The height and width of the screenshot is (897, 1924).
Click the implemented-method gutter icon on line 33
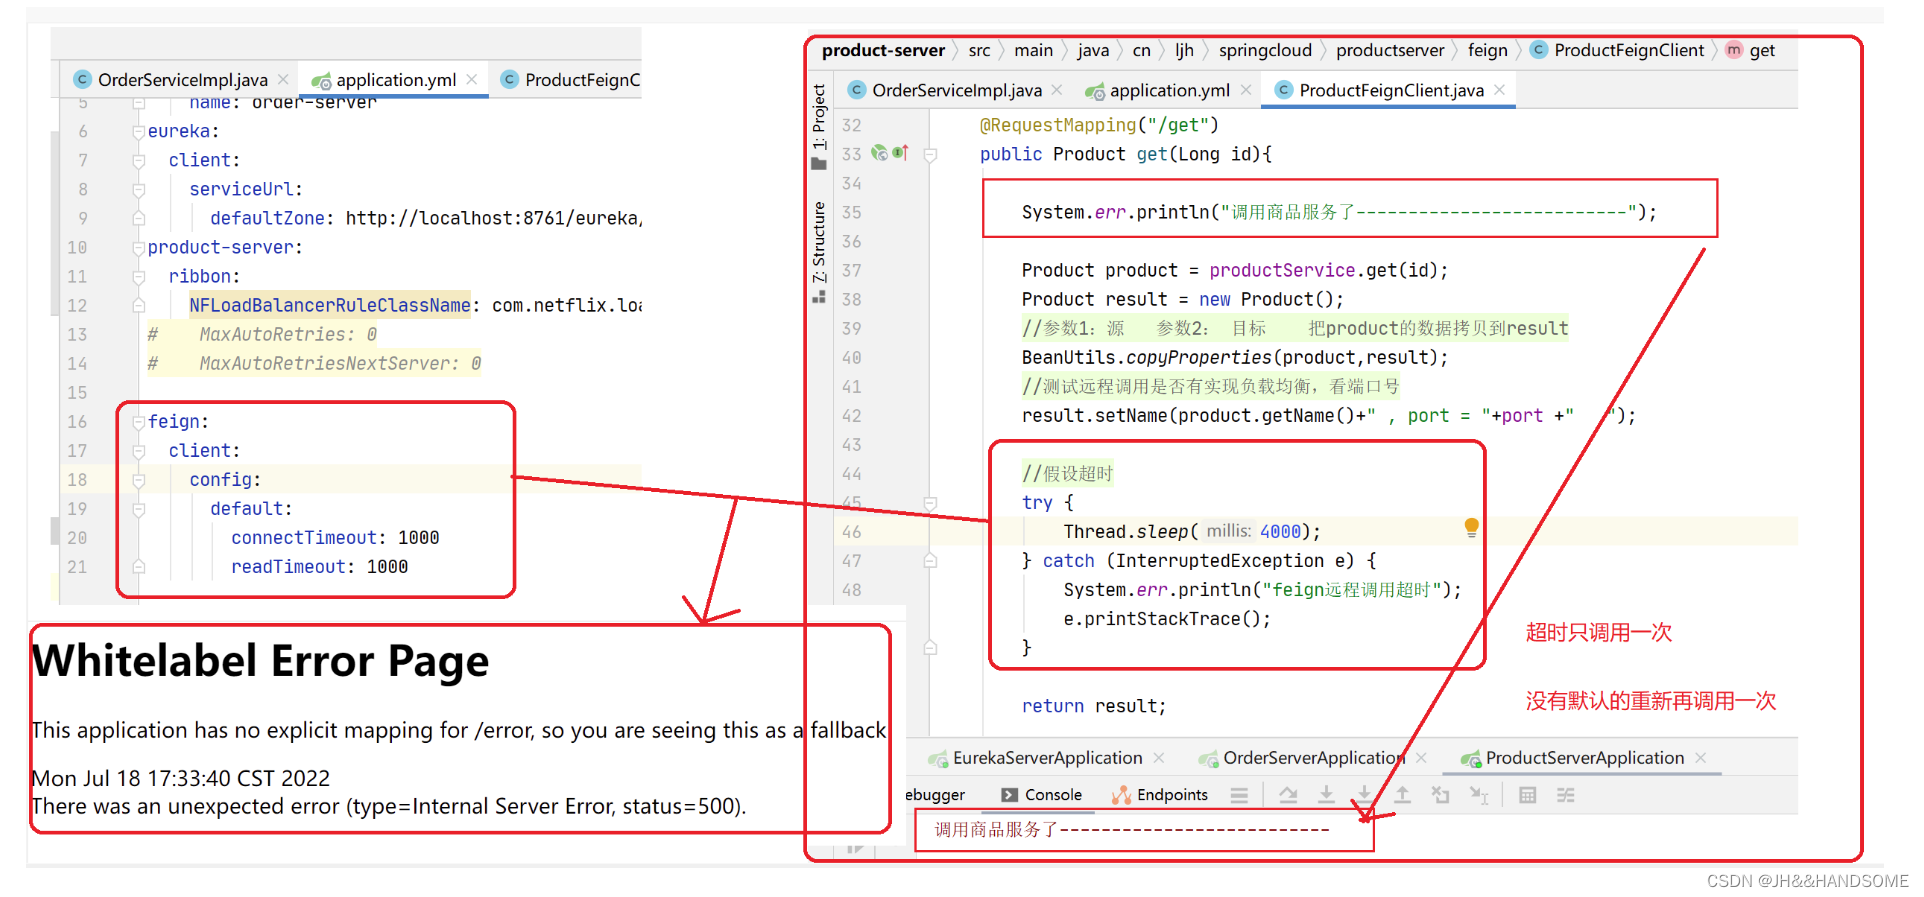(x=900, y=153)
